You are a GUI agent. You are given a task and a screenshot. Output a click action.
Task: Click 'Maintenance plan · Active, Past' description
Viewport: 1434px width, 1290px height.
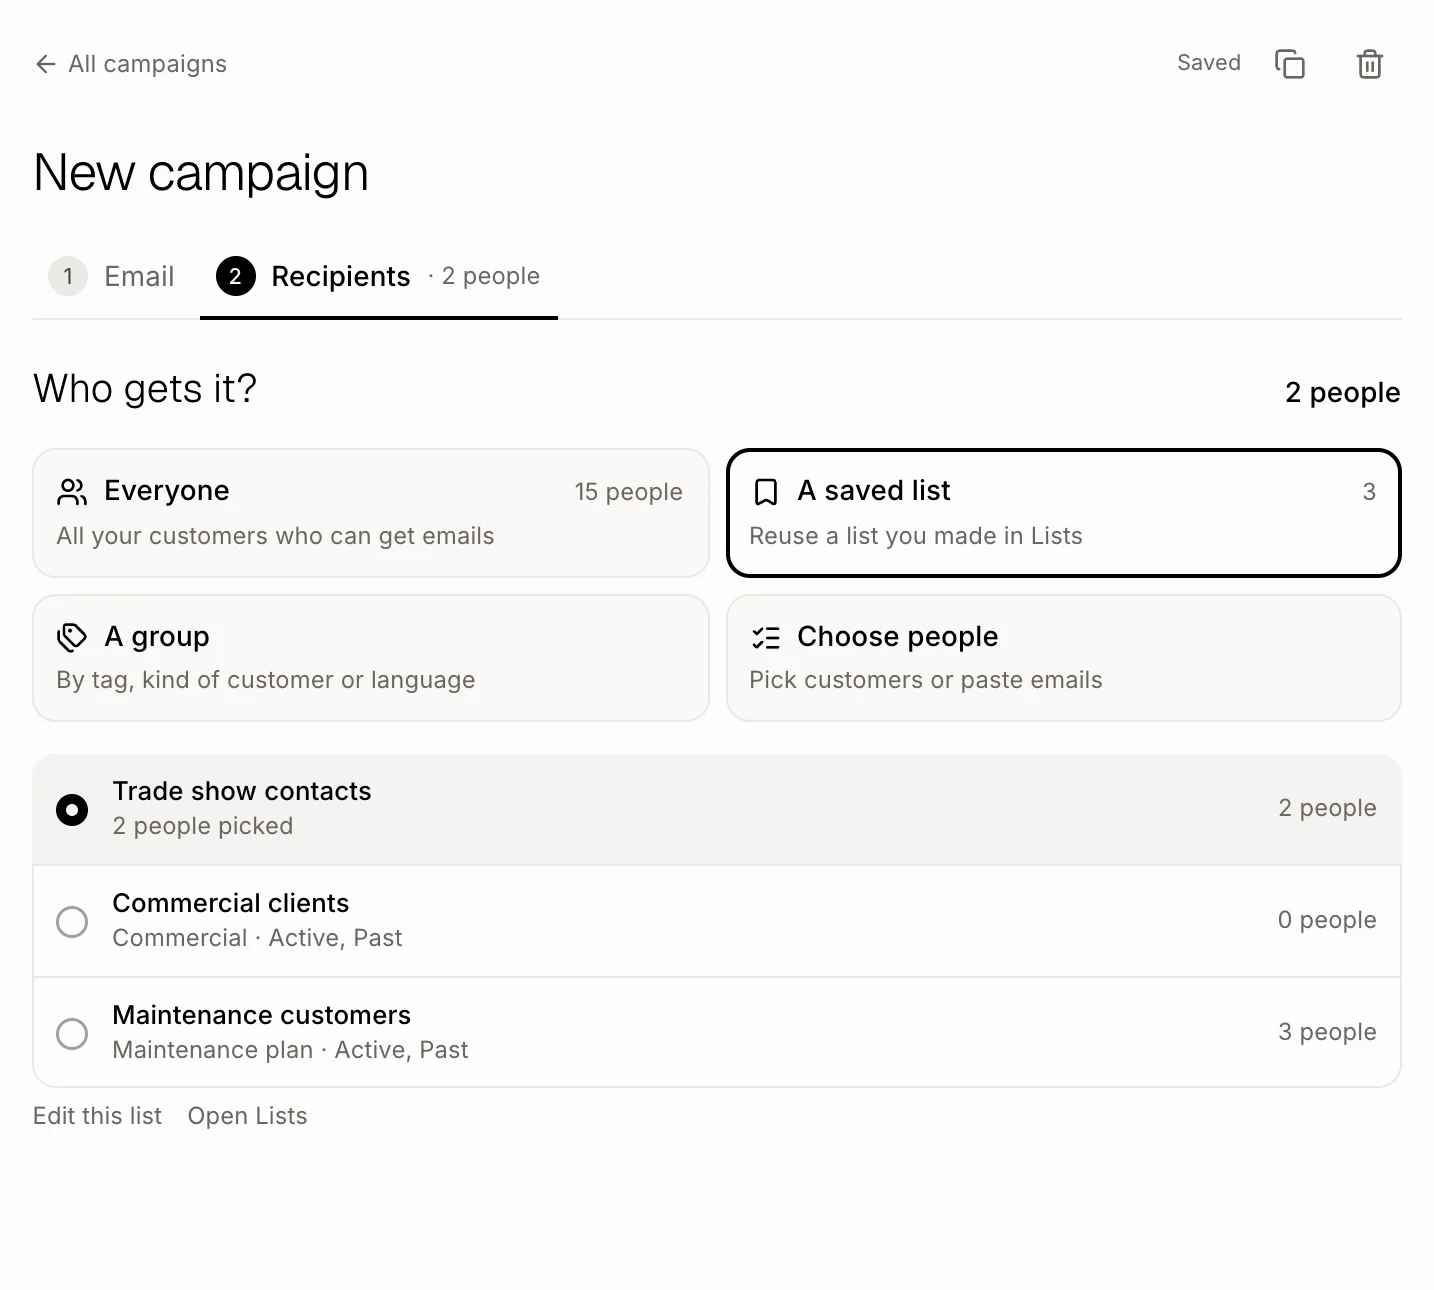pos(290,1050)
